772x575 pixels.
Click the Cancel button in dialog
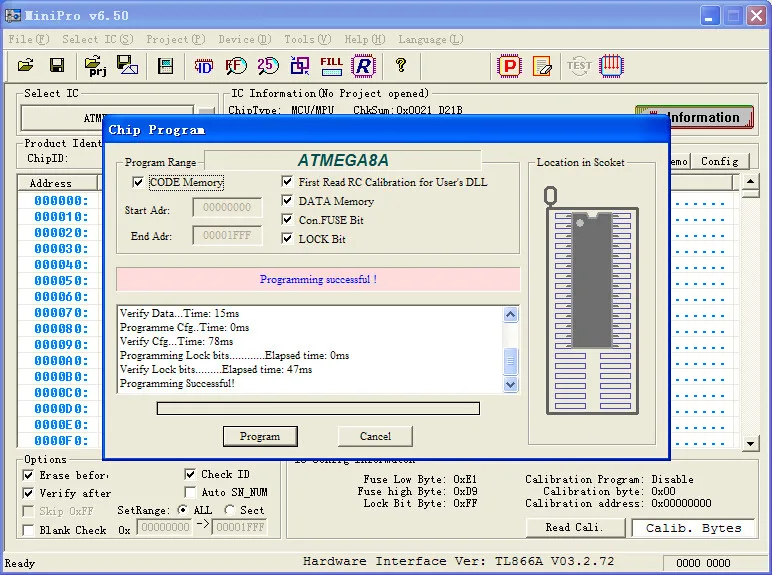[375, 436]
